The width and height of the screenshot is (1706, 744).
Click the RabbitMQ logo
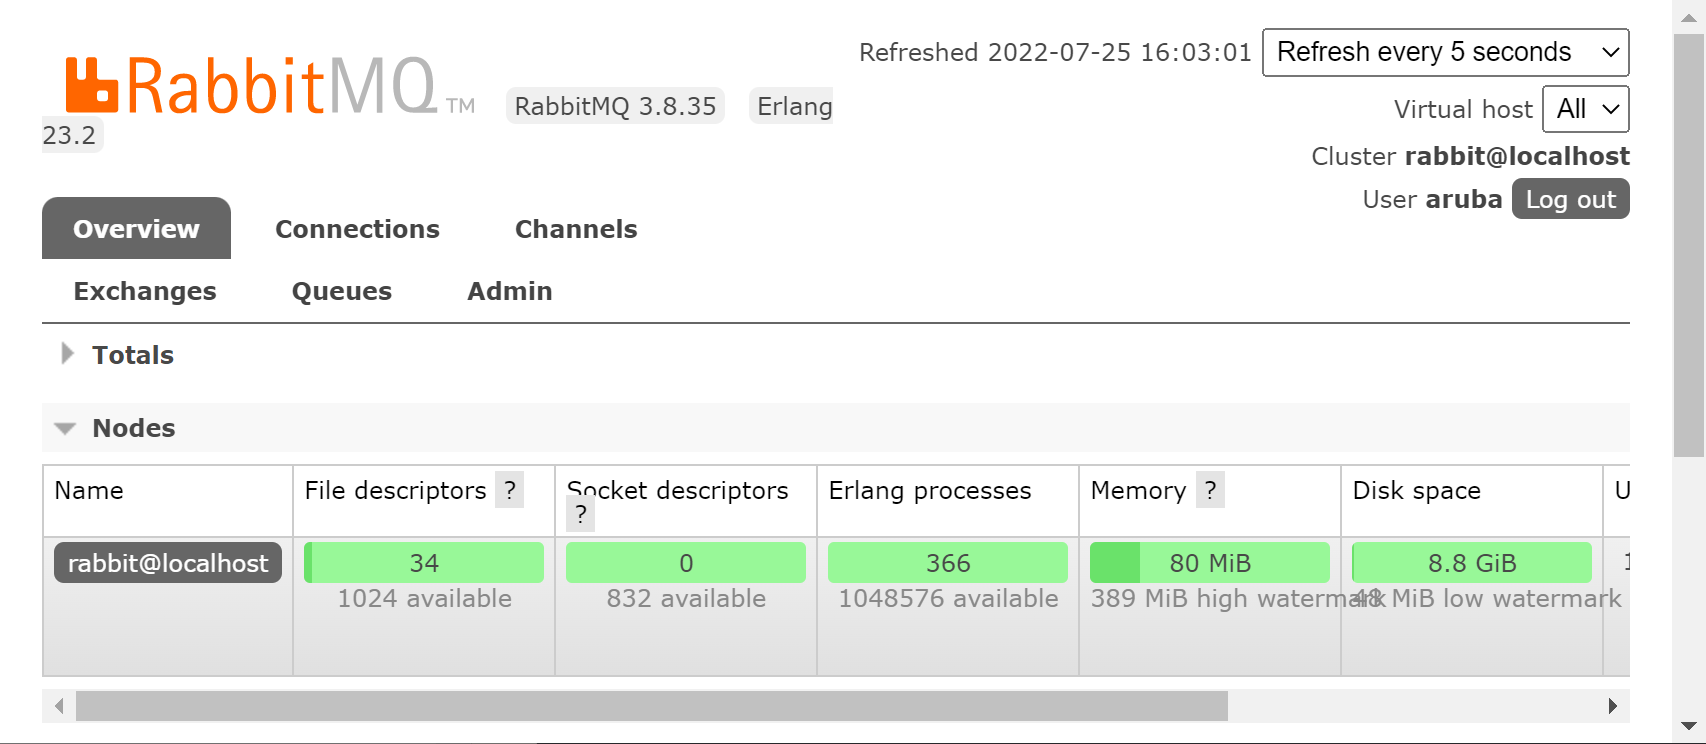(252, 86)
